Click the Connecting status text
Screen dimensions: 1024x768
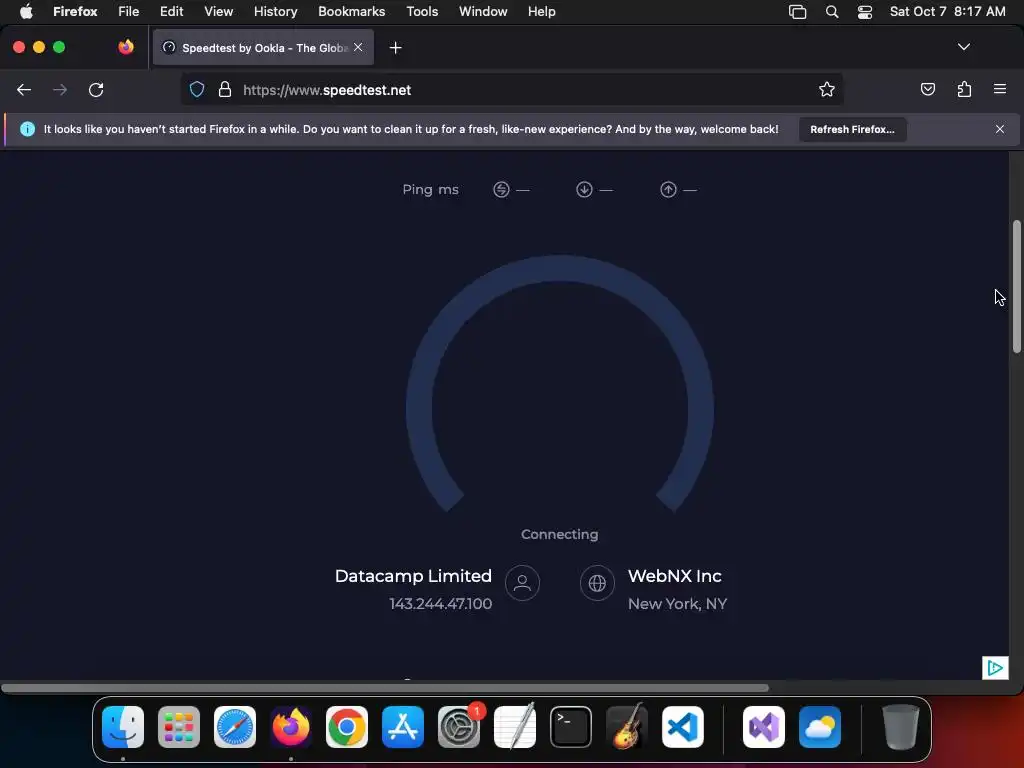point(560,534)
